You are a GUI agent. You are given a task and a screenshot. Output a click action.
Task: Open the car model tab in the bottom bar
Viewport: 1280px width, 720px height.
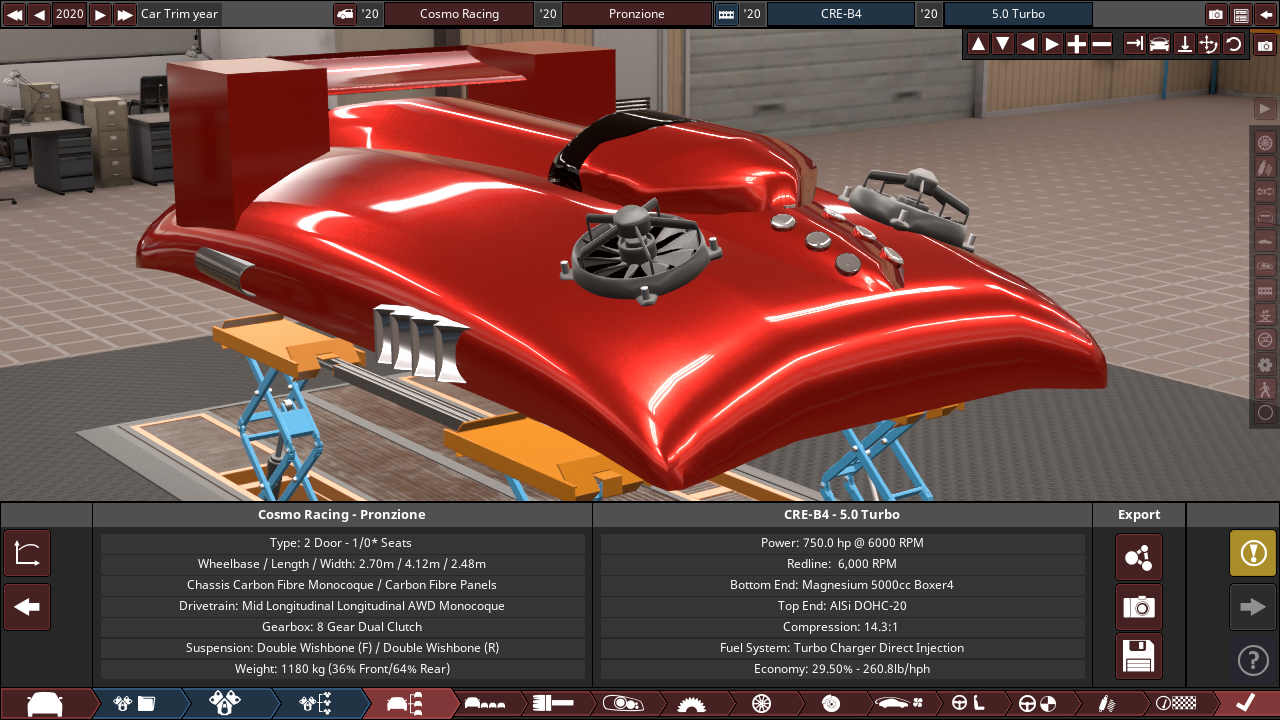click(x=46, y=704)
